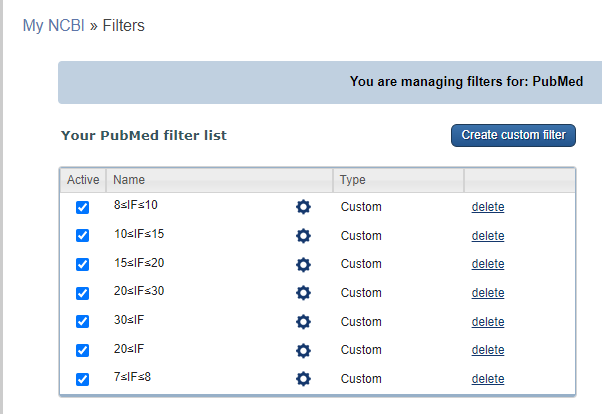Open settings gear for 20≤IF filter
This screenshot has width=602, height=414.
(x=304, y=350)
